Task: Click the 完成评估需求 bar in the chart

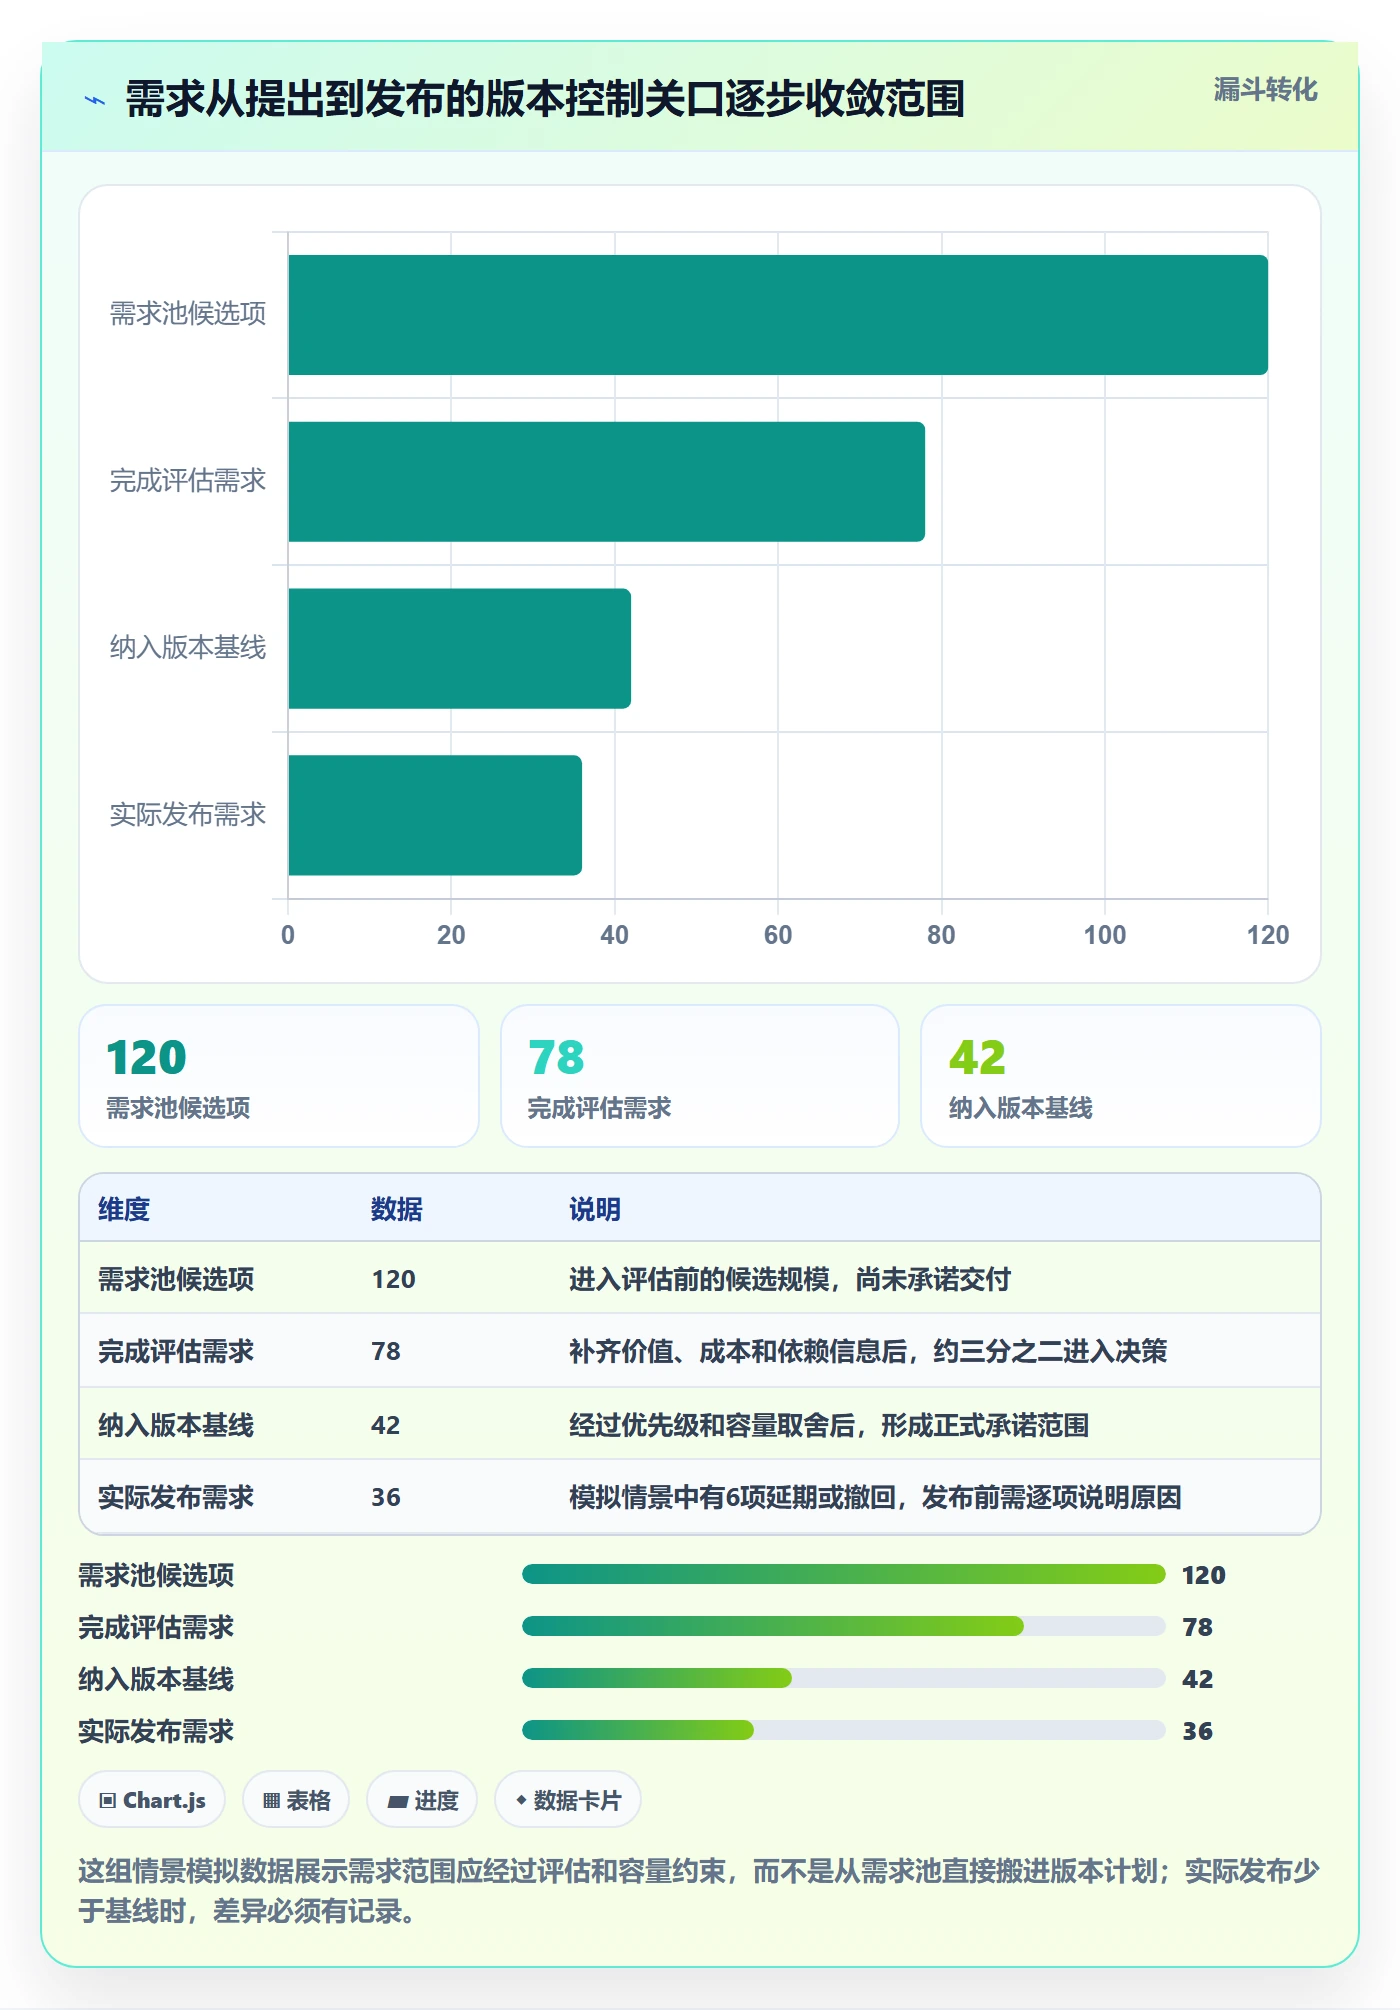Action: (x=606, y=482)
